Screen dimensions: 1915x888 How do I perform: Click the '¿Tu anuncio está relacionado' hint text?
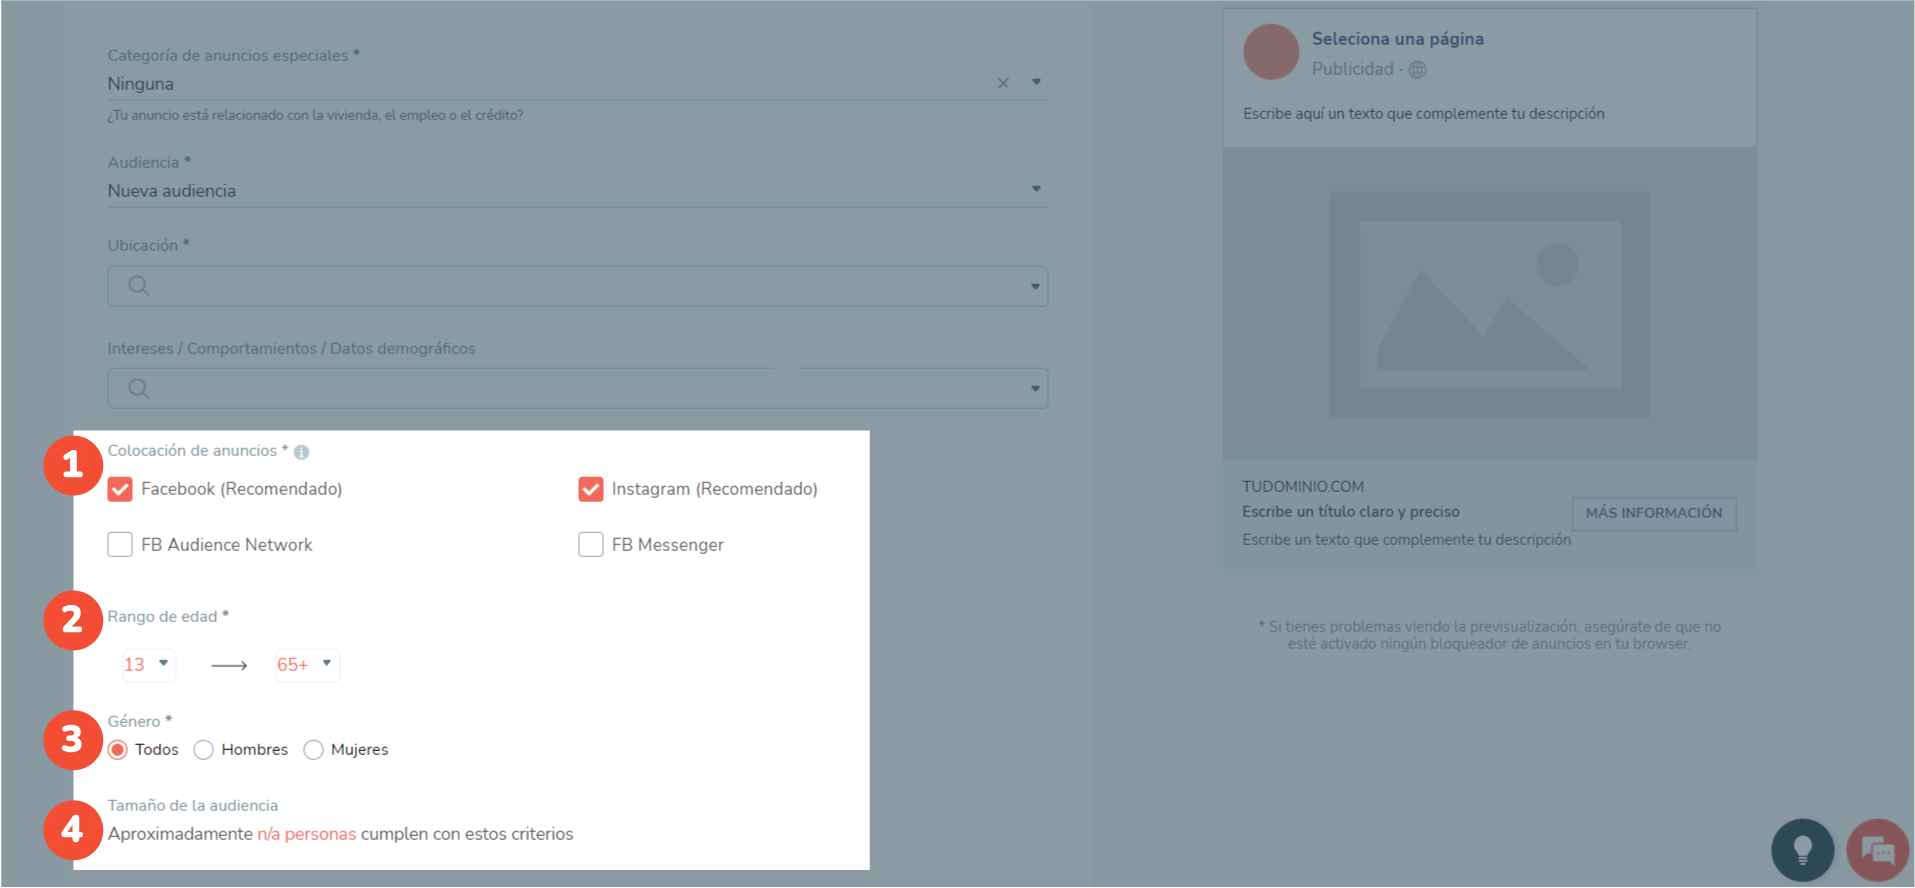[316, 115]
